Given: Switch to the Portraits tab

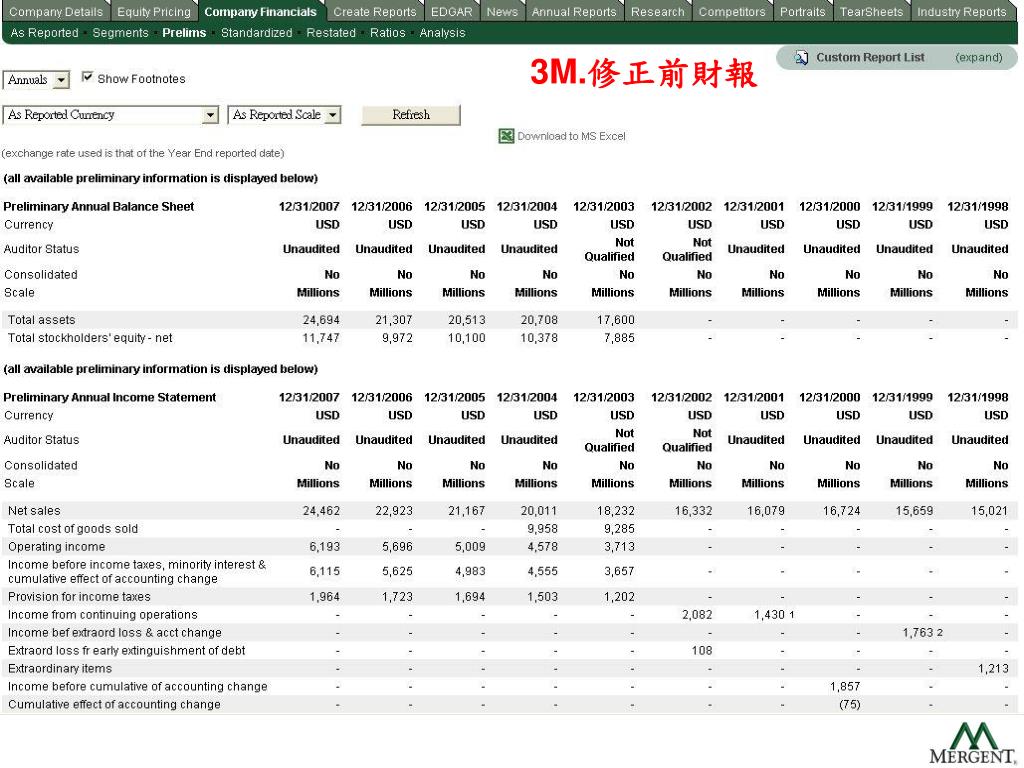Looking at the screenshot, I should click(x=803, y=12).
